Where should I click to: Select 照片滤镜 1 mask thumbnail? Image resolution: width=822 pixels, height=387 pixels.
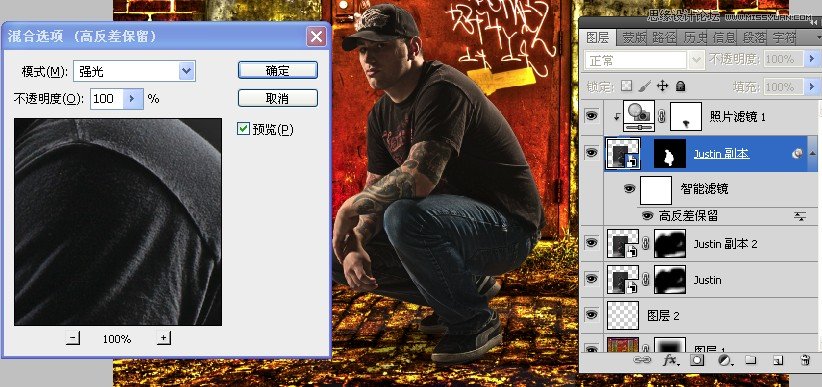tap(686, 116)
